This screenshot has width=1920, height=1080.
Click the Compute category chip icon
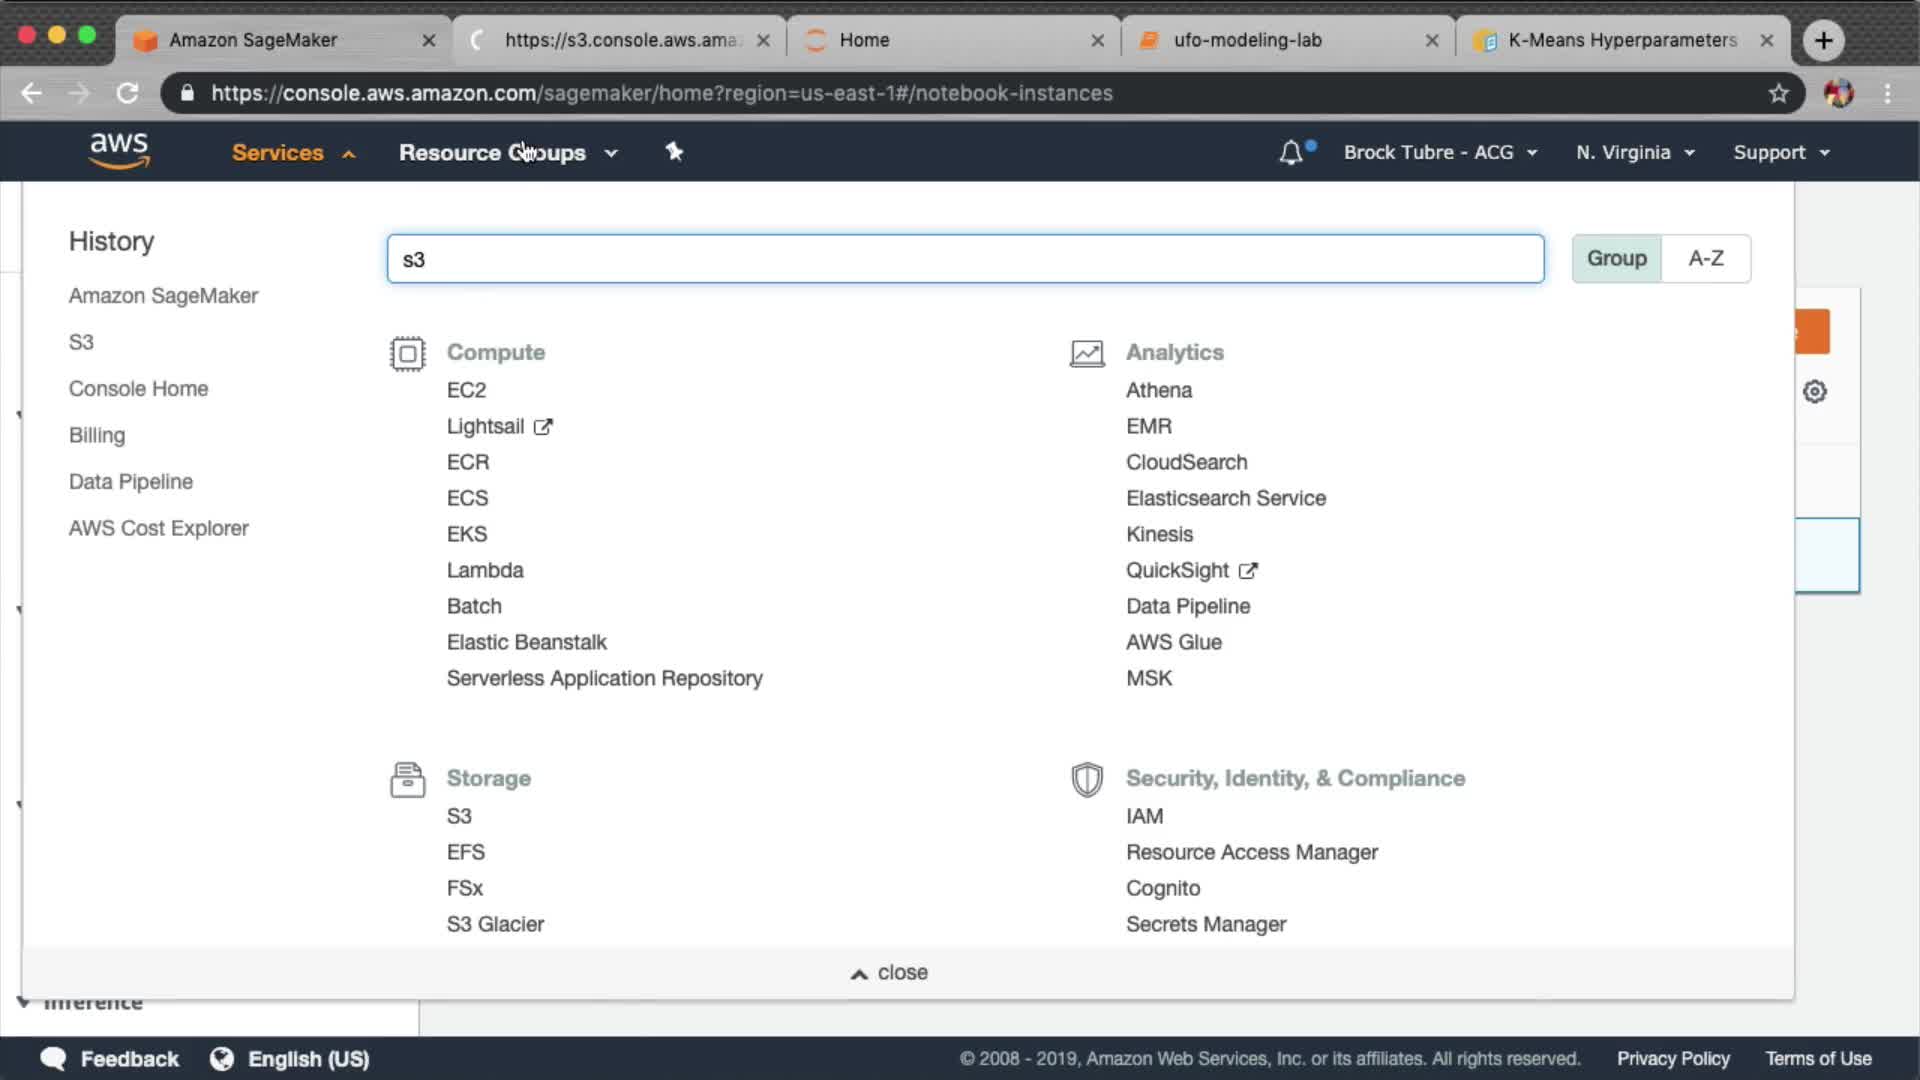tap(407, 353)
